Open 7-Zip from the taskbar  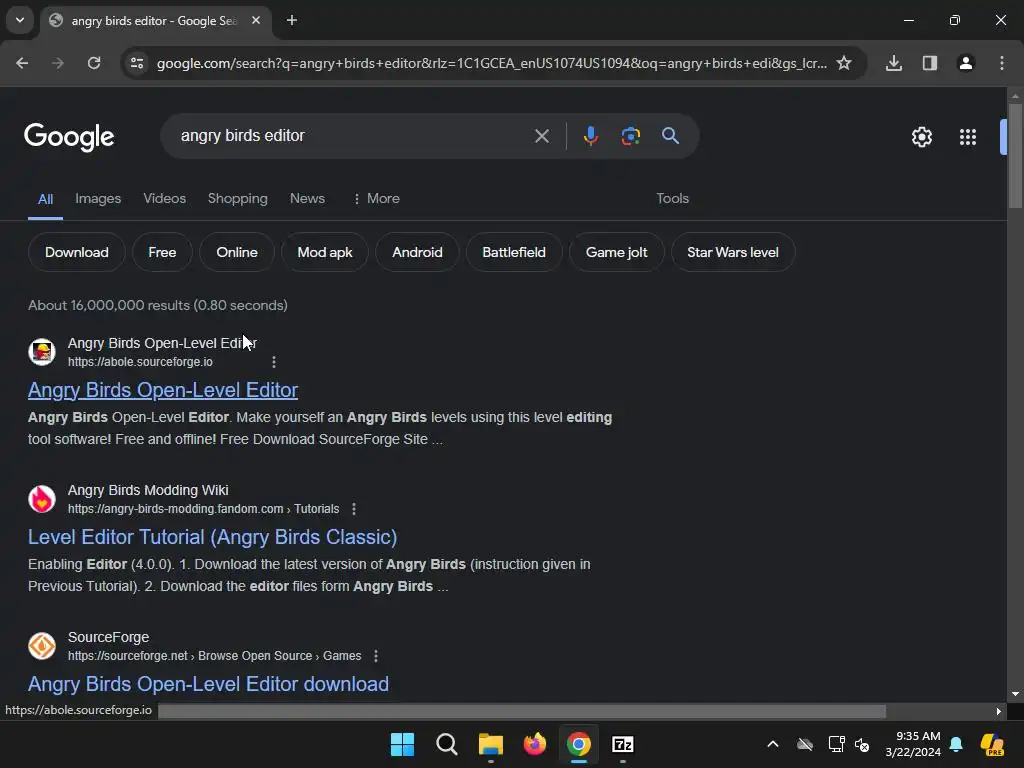point(623,744)
